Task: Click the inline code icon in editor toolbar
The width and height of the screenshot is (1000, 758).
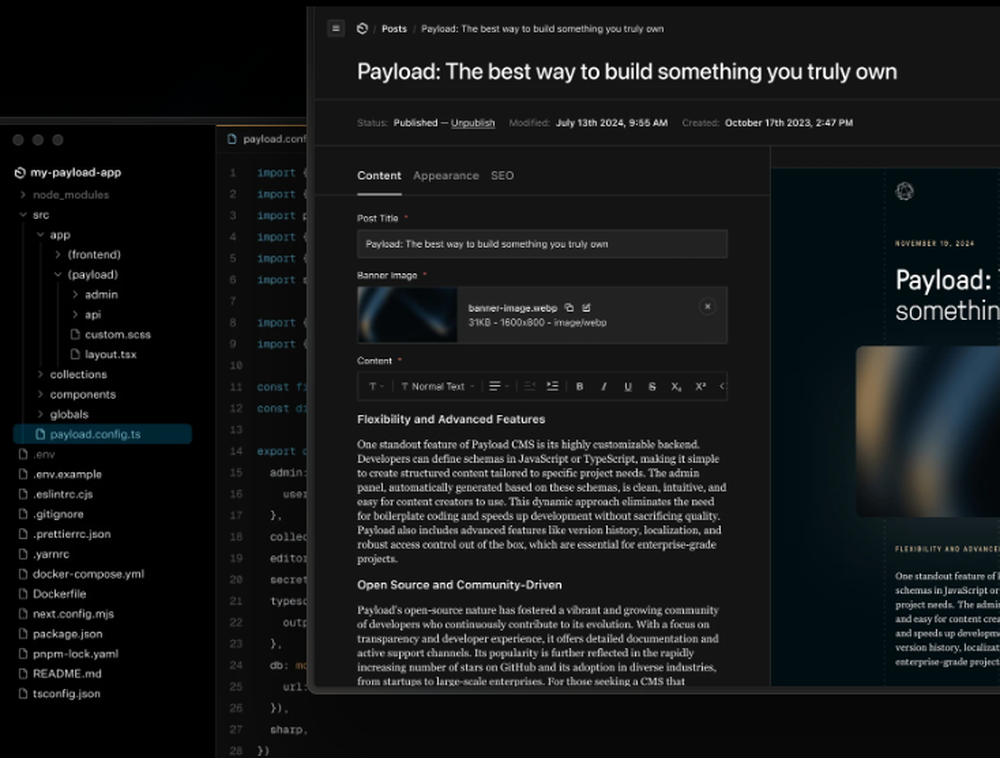Action: click(x=722, y=386)
